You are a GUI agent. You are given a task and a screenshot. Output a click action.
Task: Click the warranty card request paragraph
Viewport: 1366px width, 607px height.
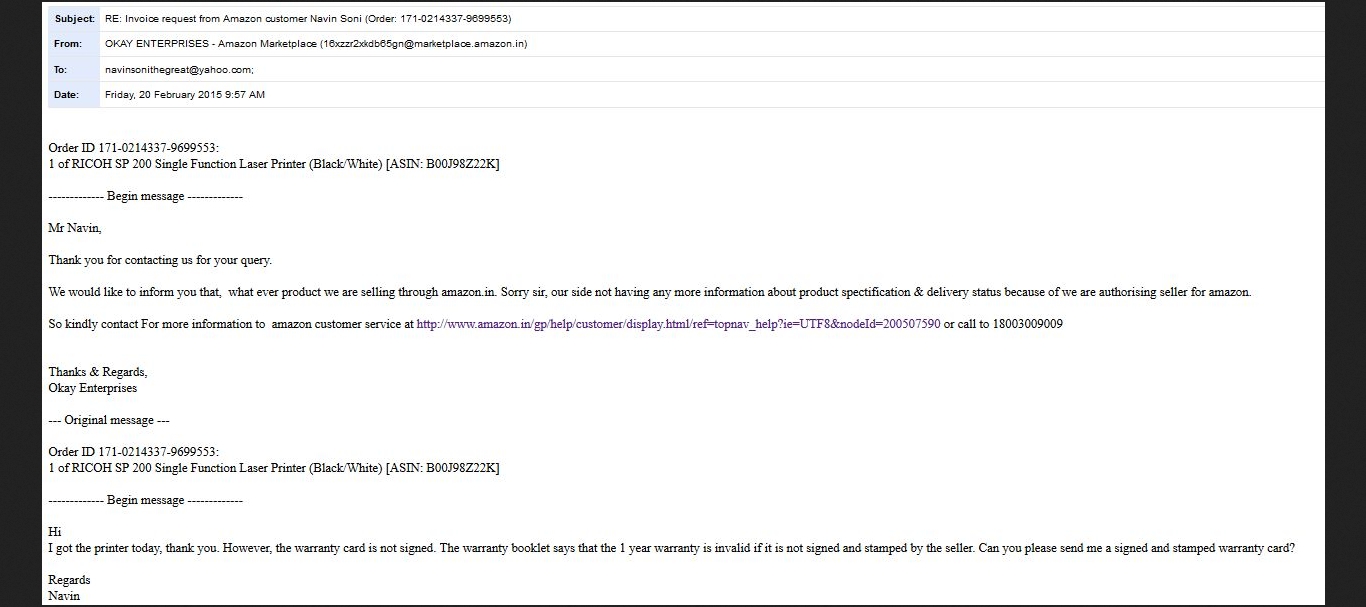(x=671, y=548)
